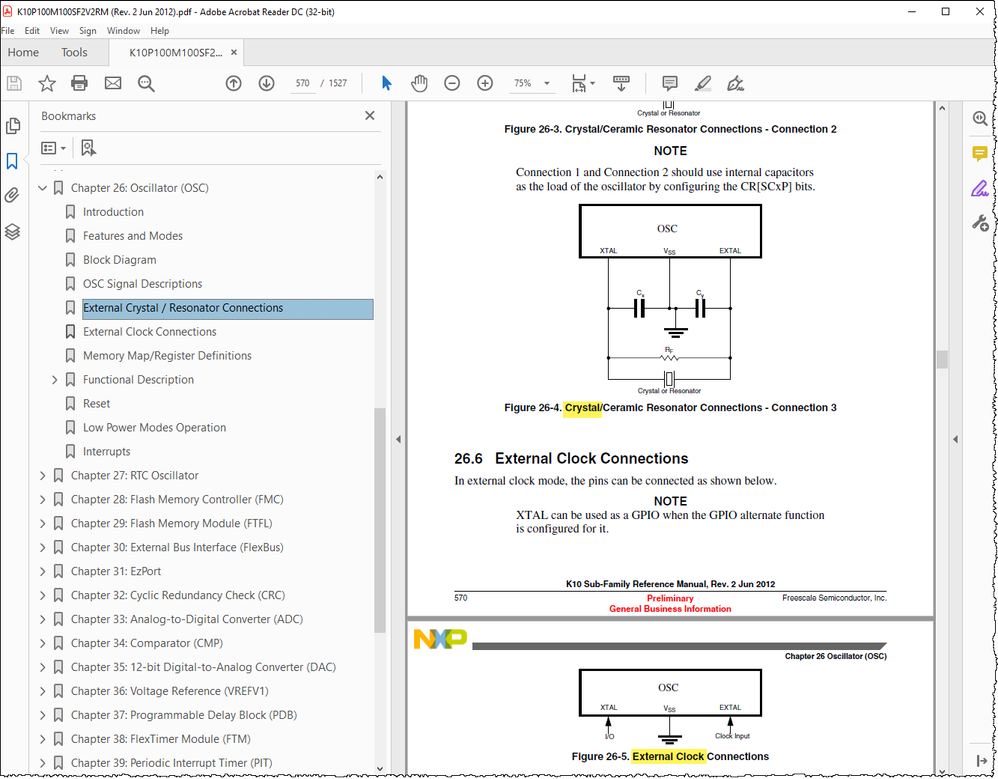998x779 pixels.
Task: Go to External Clock Connections bookmark
Action: 150,332
